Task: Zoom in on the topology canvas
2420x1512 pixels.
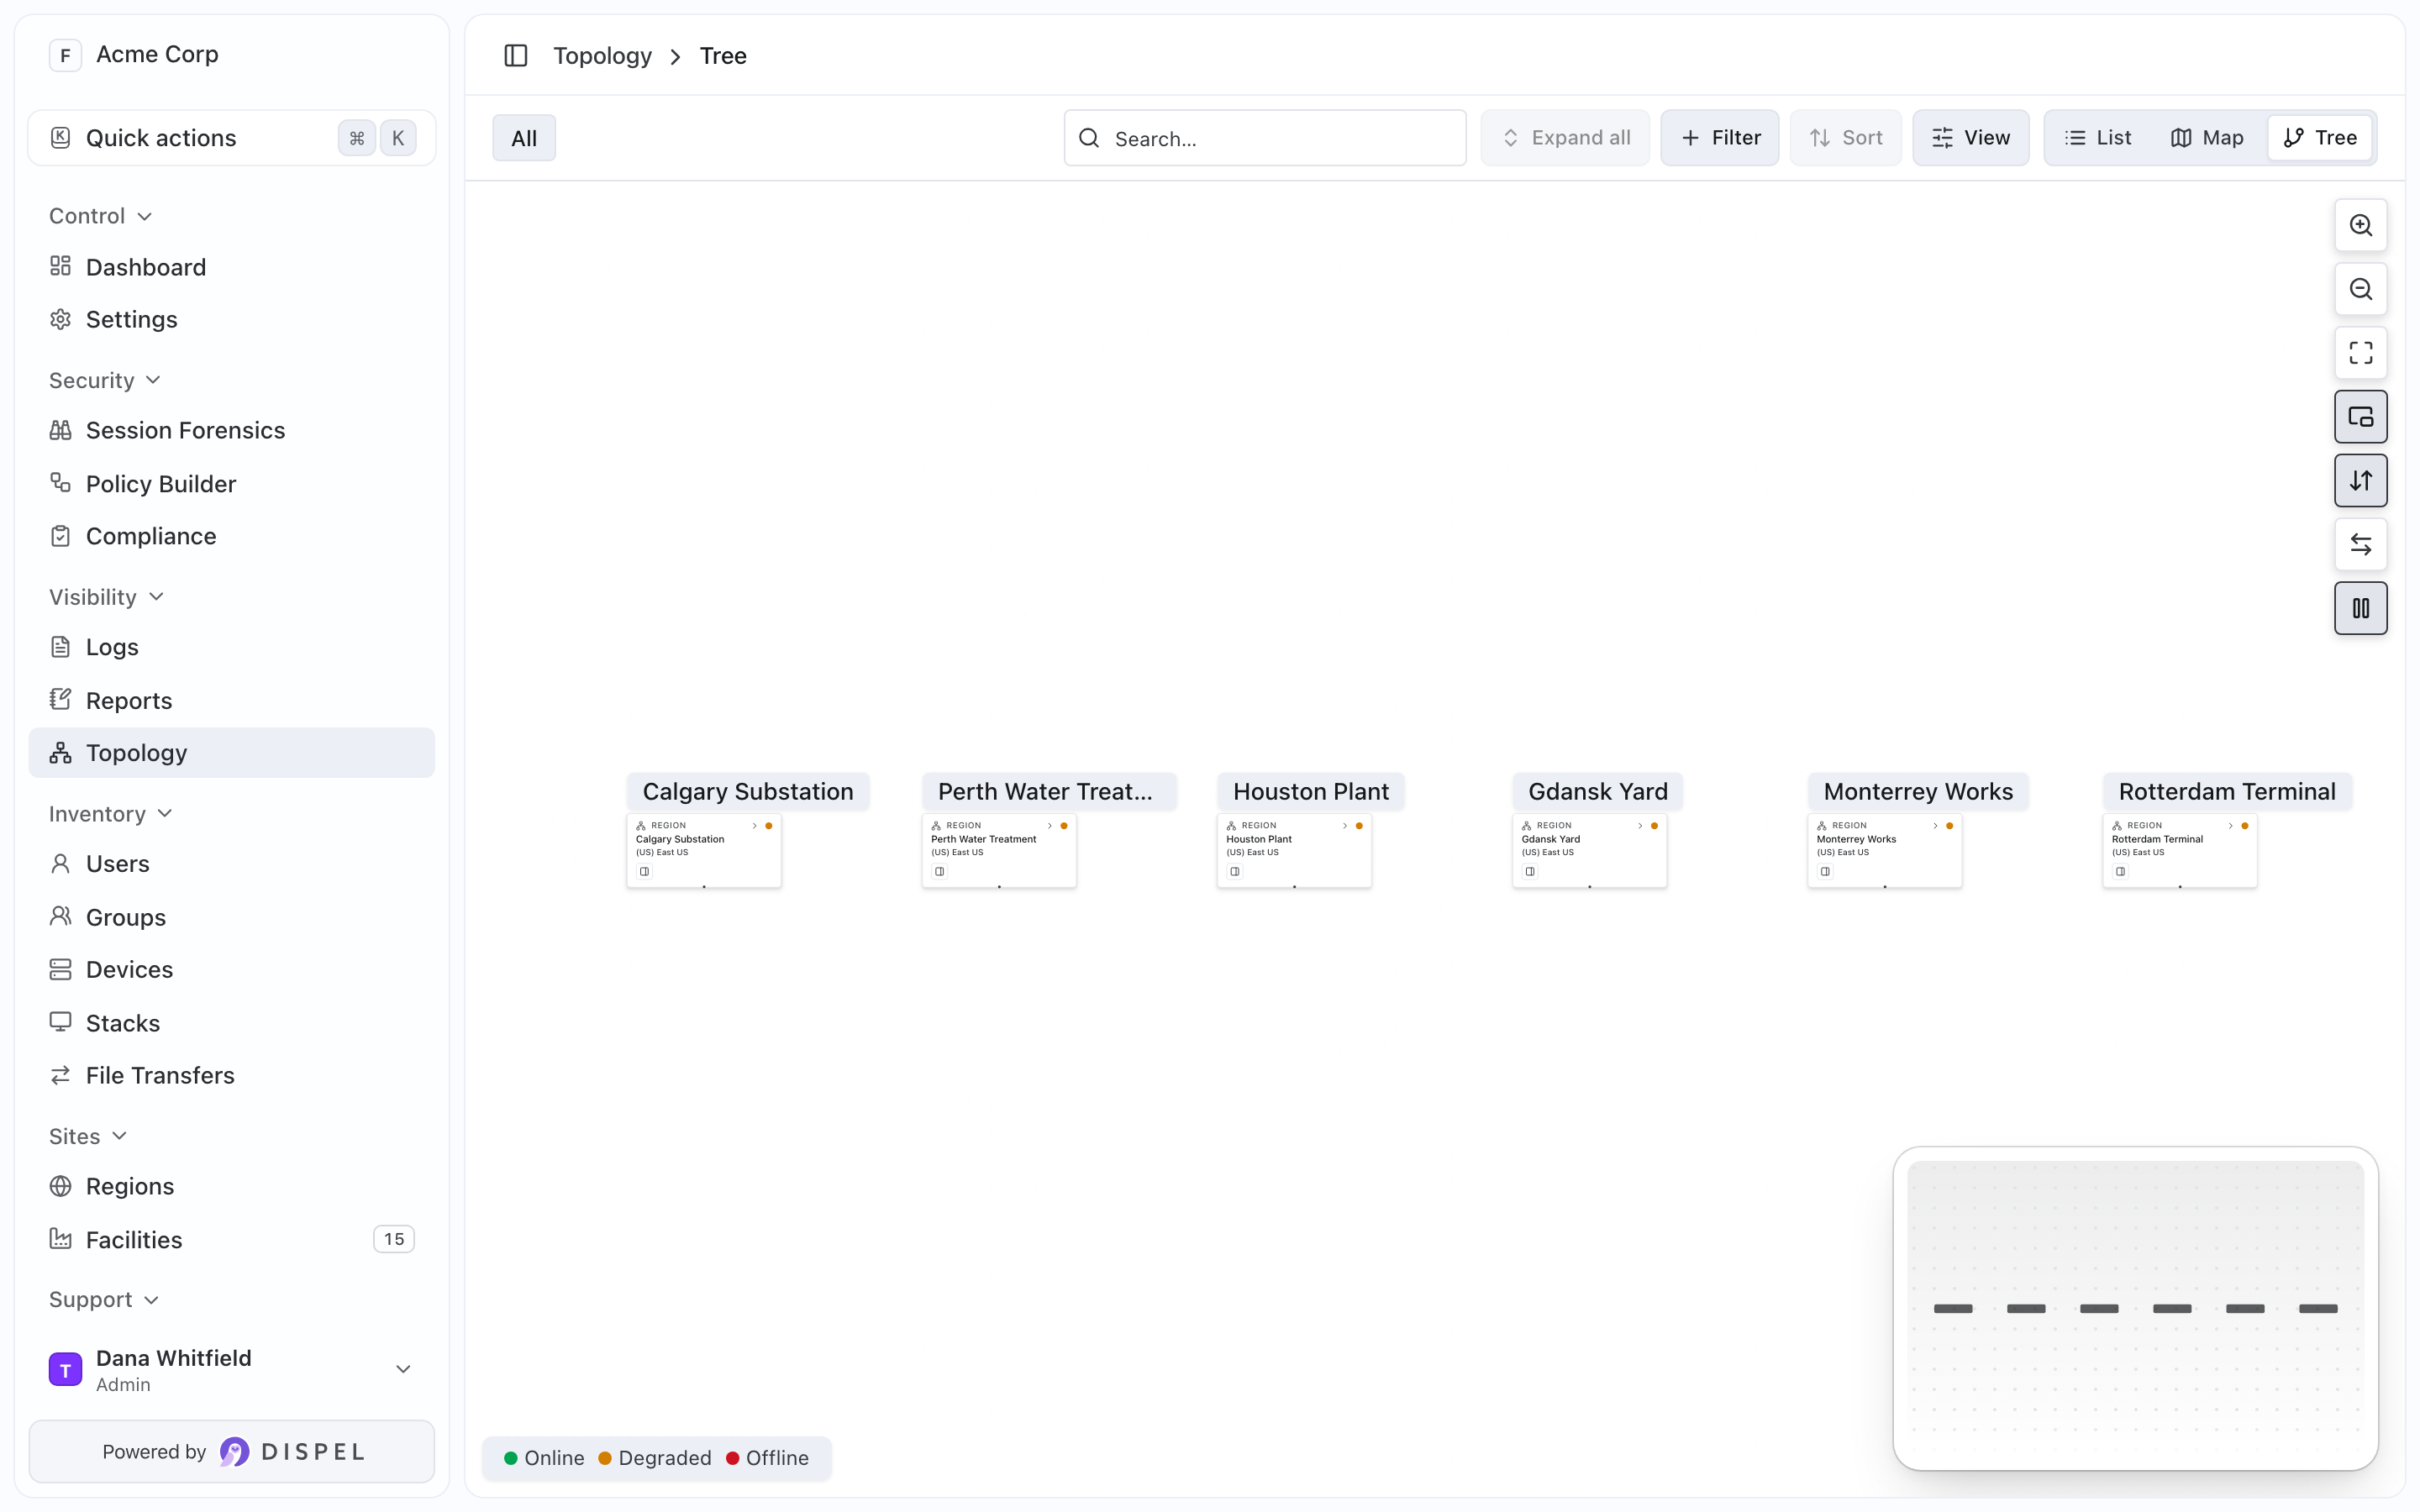Action: [2360, 225]
